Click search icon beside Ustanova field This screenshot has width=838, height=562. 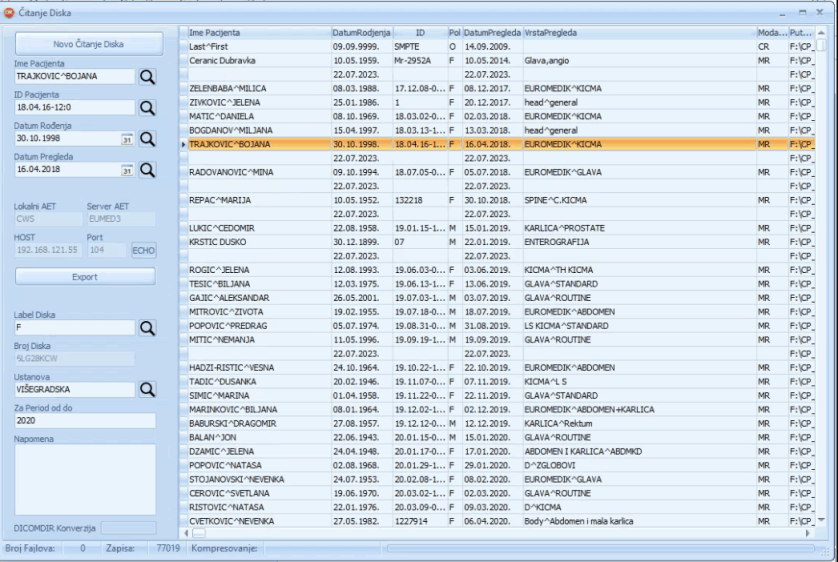pyautogui.click(x=147, y=390)
